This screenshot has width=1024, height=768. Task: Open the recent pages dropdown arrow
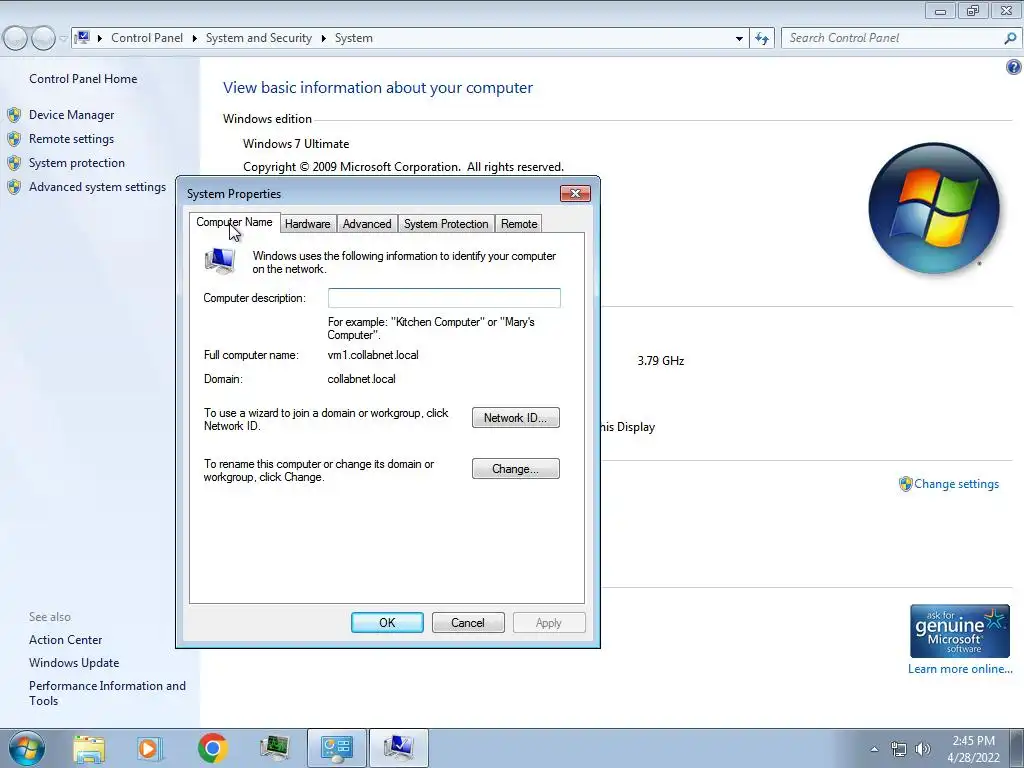[63, 39]
